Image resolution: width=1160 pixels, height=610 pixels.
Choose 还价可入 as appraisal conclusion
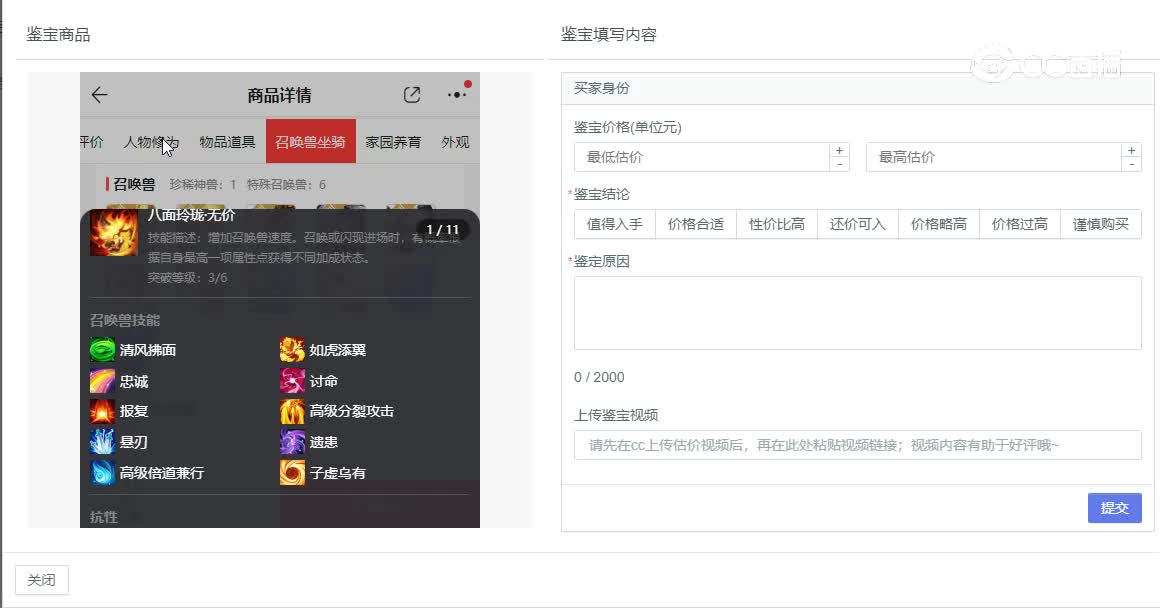coord(857,224)
